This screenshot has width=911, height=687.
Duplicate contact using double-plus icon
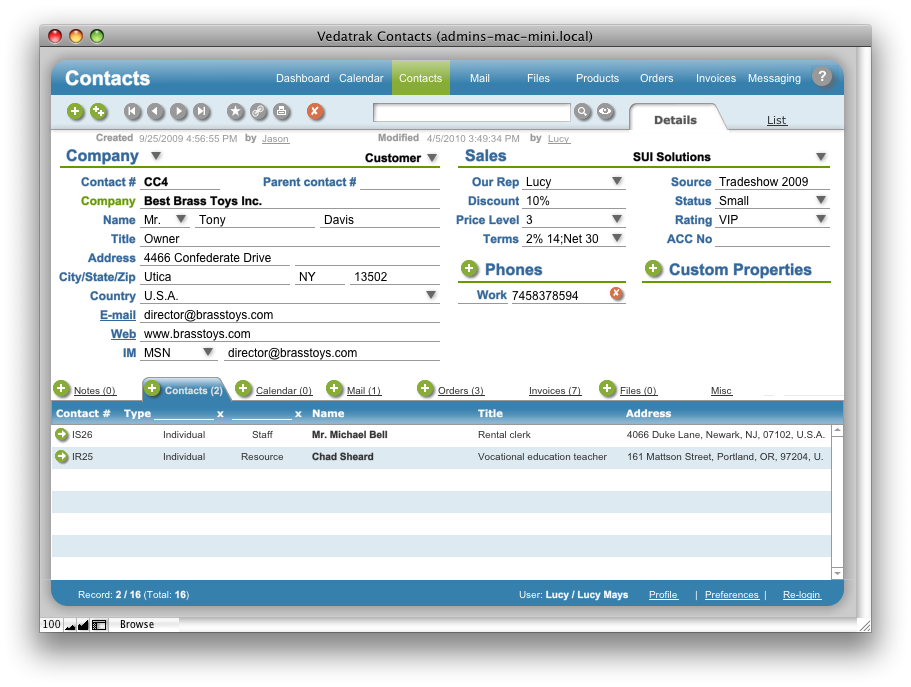(x=98, y=111)
